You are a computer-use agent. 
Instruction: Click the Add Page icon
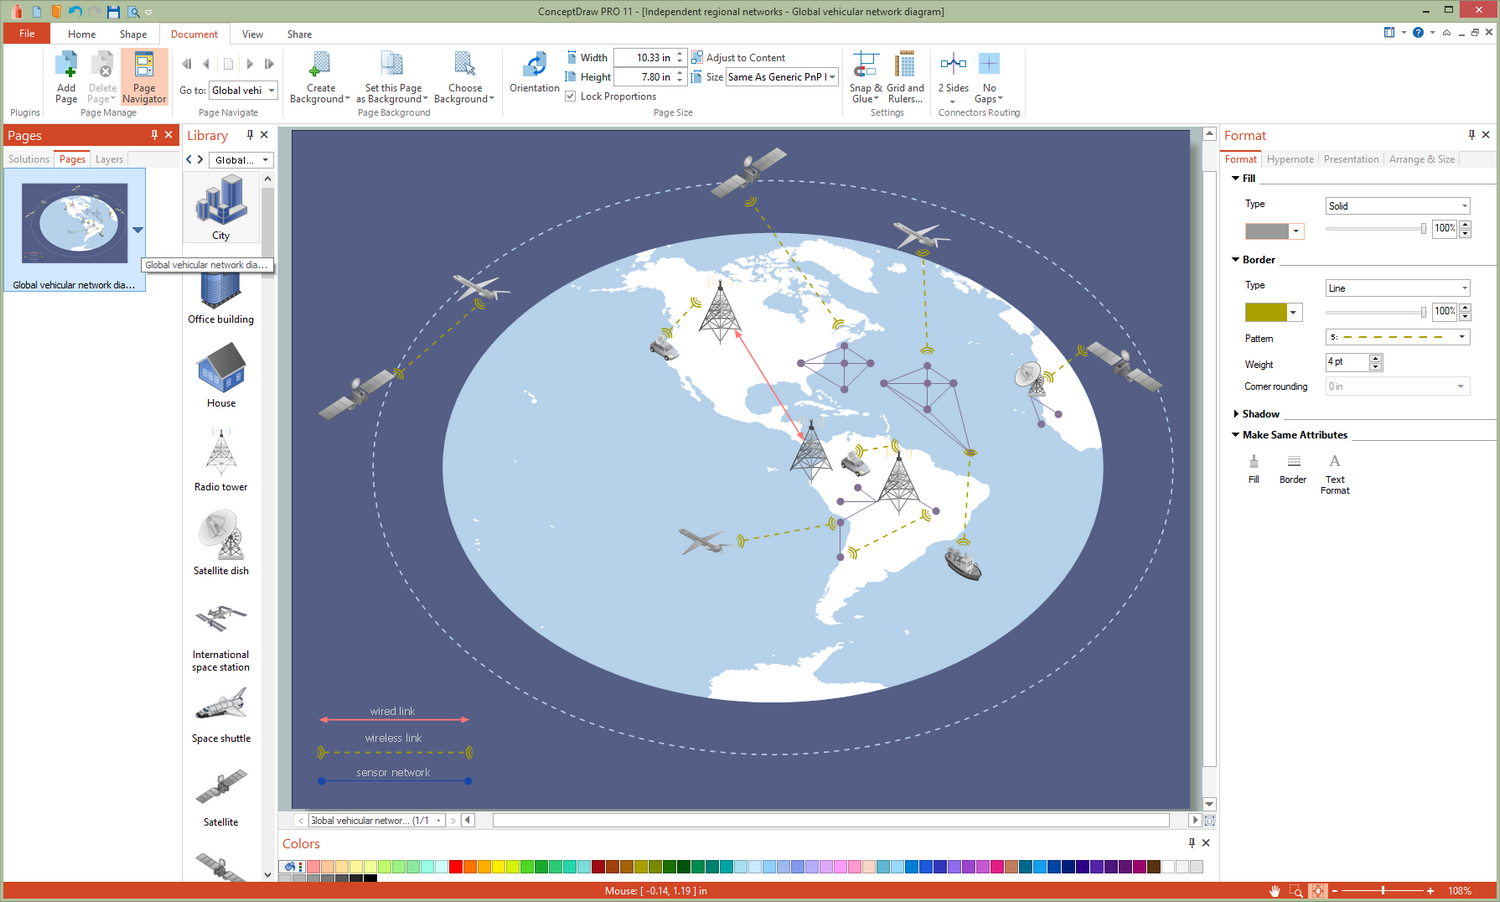66,68
